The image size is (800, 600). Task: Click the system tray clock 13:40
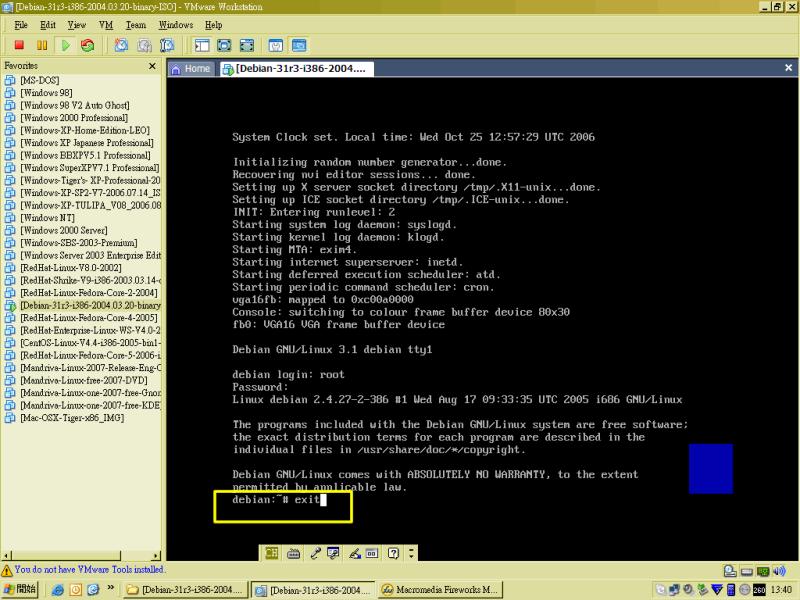[781, 590]
